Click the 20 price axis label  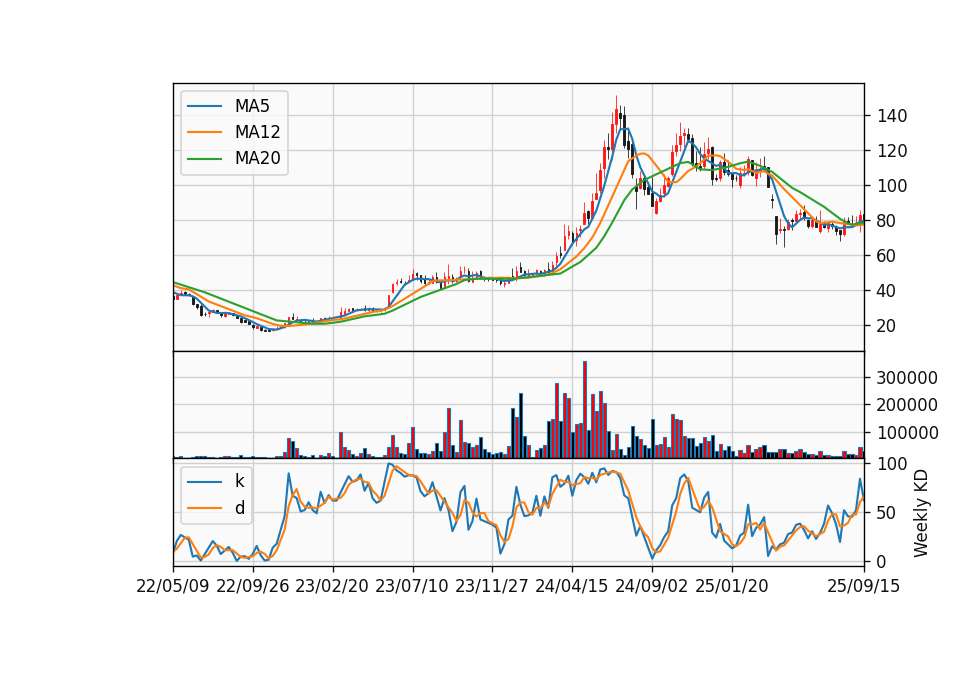887,326
